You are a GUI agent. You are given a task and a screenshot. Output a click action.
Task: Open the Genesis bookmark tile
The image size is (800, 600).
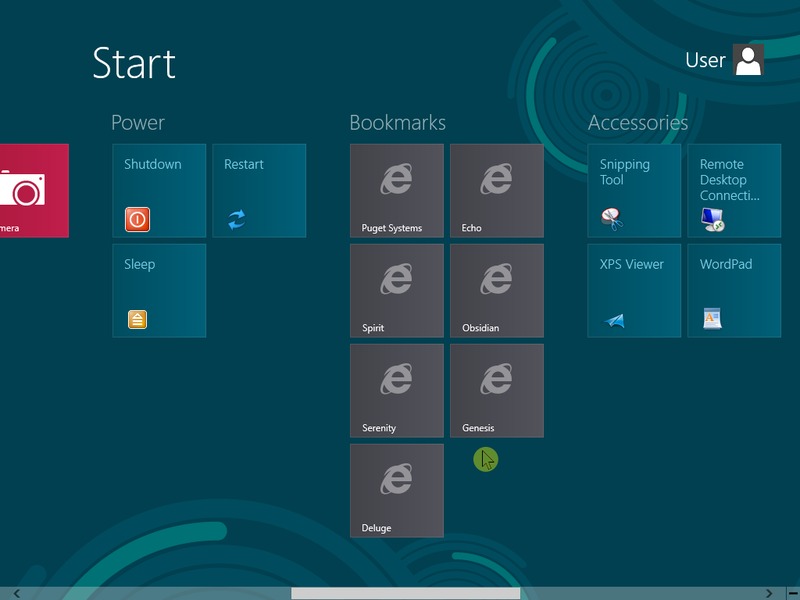click(497, 390)
